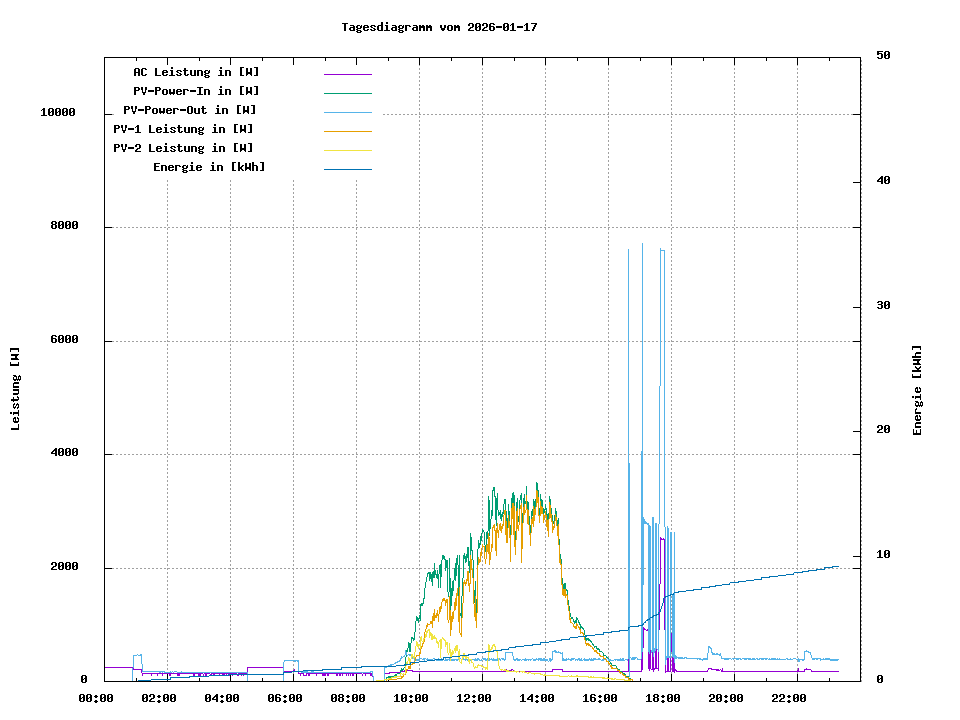Click the light blue PV-Power-Out line sample
960x720 pixels.
click(347, 112)
